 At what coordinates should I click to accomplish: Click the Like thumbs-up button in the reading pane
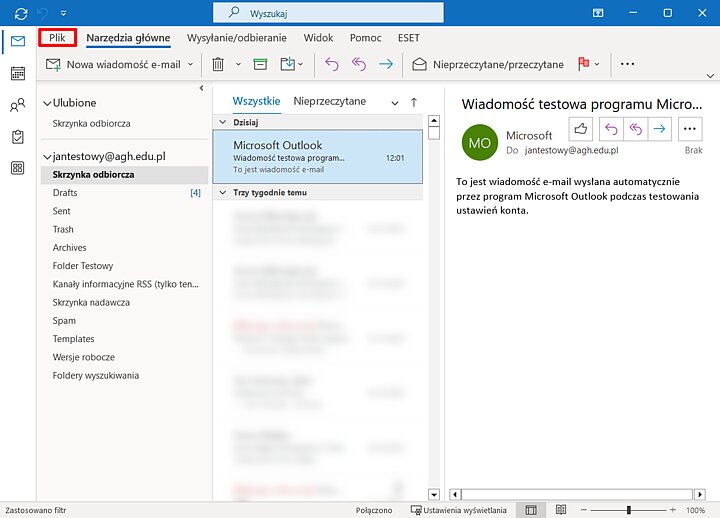pos(580,129)
